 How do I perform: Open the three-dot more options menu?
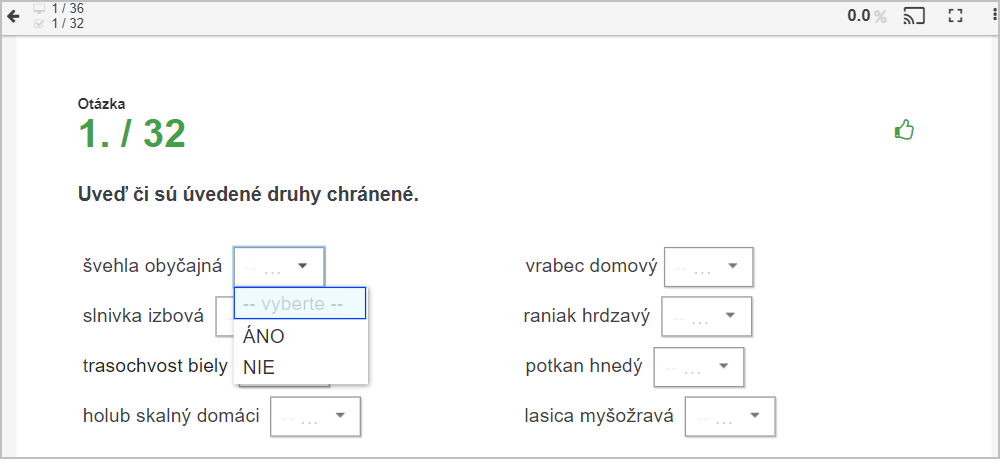(995, 17)
